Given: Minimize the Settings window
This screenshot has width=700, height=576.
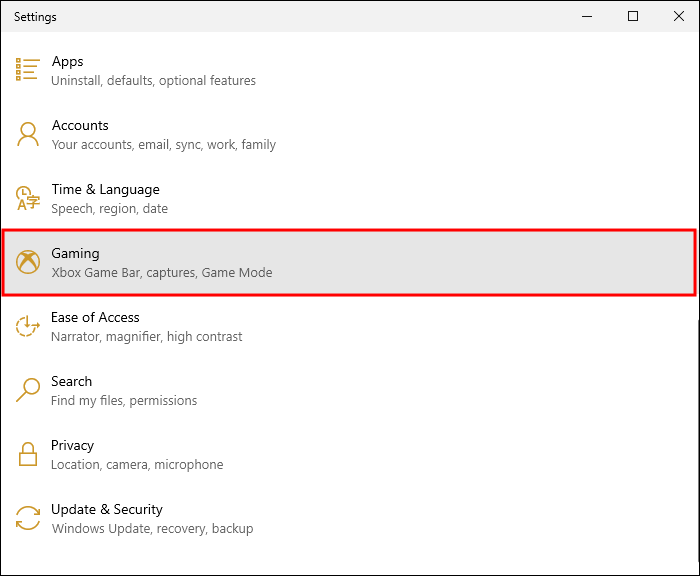Looking at the screenshot, I should pos(587,16).
